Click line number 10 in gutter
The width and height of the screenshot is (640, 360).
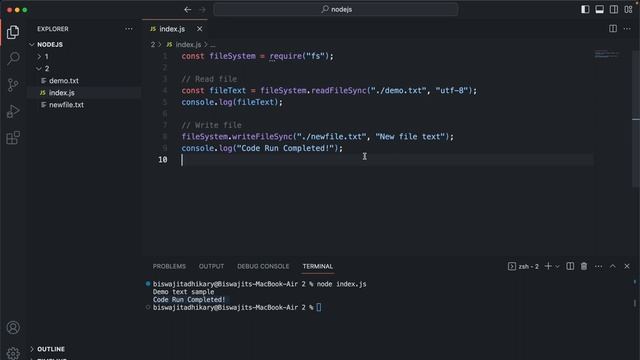coord(162,160)
